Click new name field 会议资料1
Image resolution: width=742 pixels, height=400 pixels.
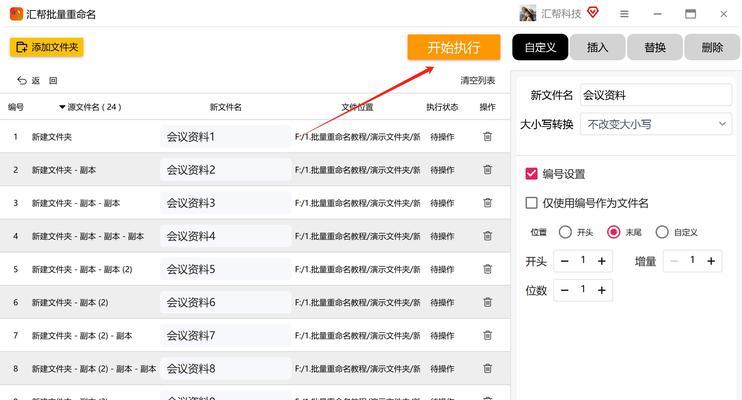226,137
